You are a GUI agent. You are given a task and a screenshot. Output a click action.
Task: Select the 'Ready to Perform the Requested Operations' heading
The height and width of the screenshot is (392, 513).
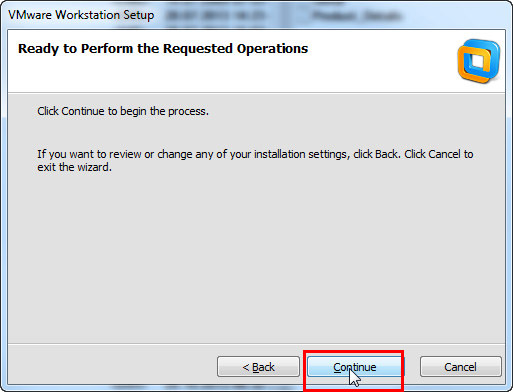163,49
